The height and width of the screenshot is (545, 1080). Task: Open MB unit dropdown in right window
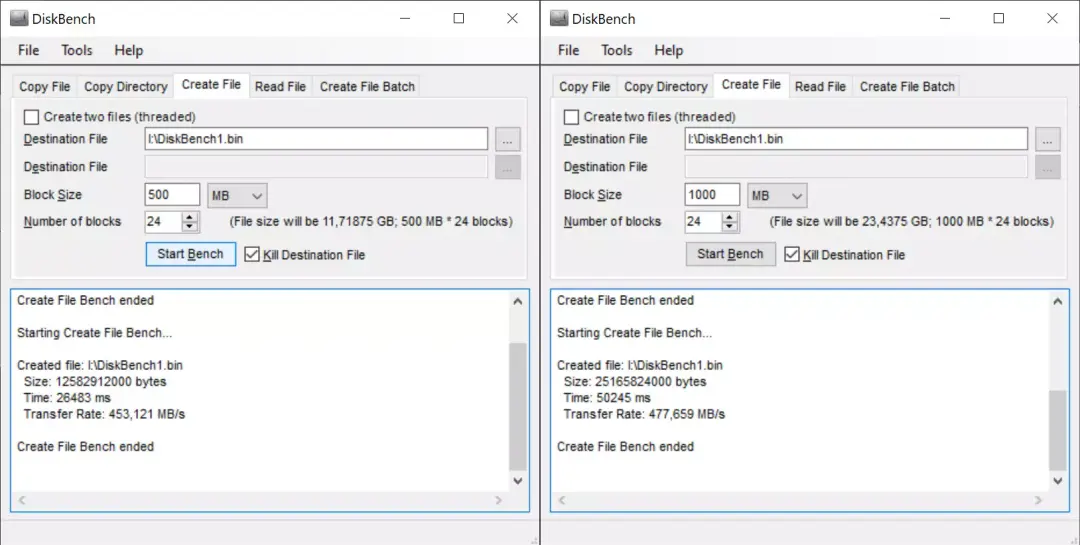(778, 196)
